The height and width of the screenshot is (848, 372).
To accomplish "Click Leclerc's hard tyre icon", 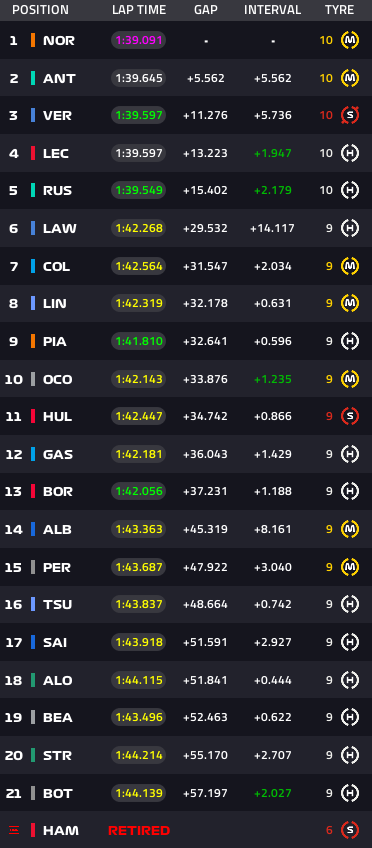I will [350, 153].
